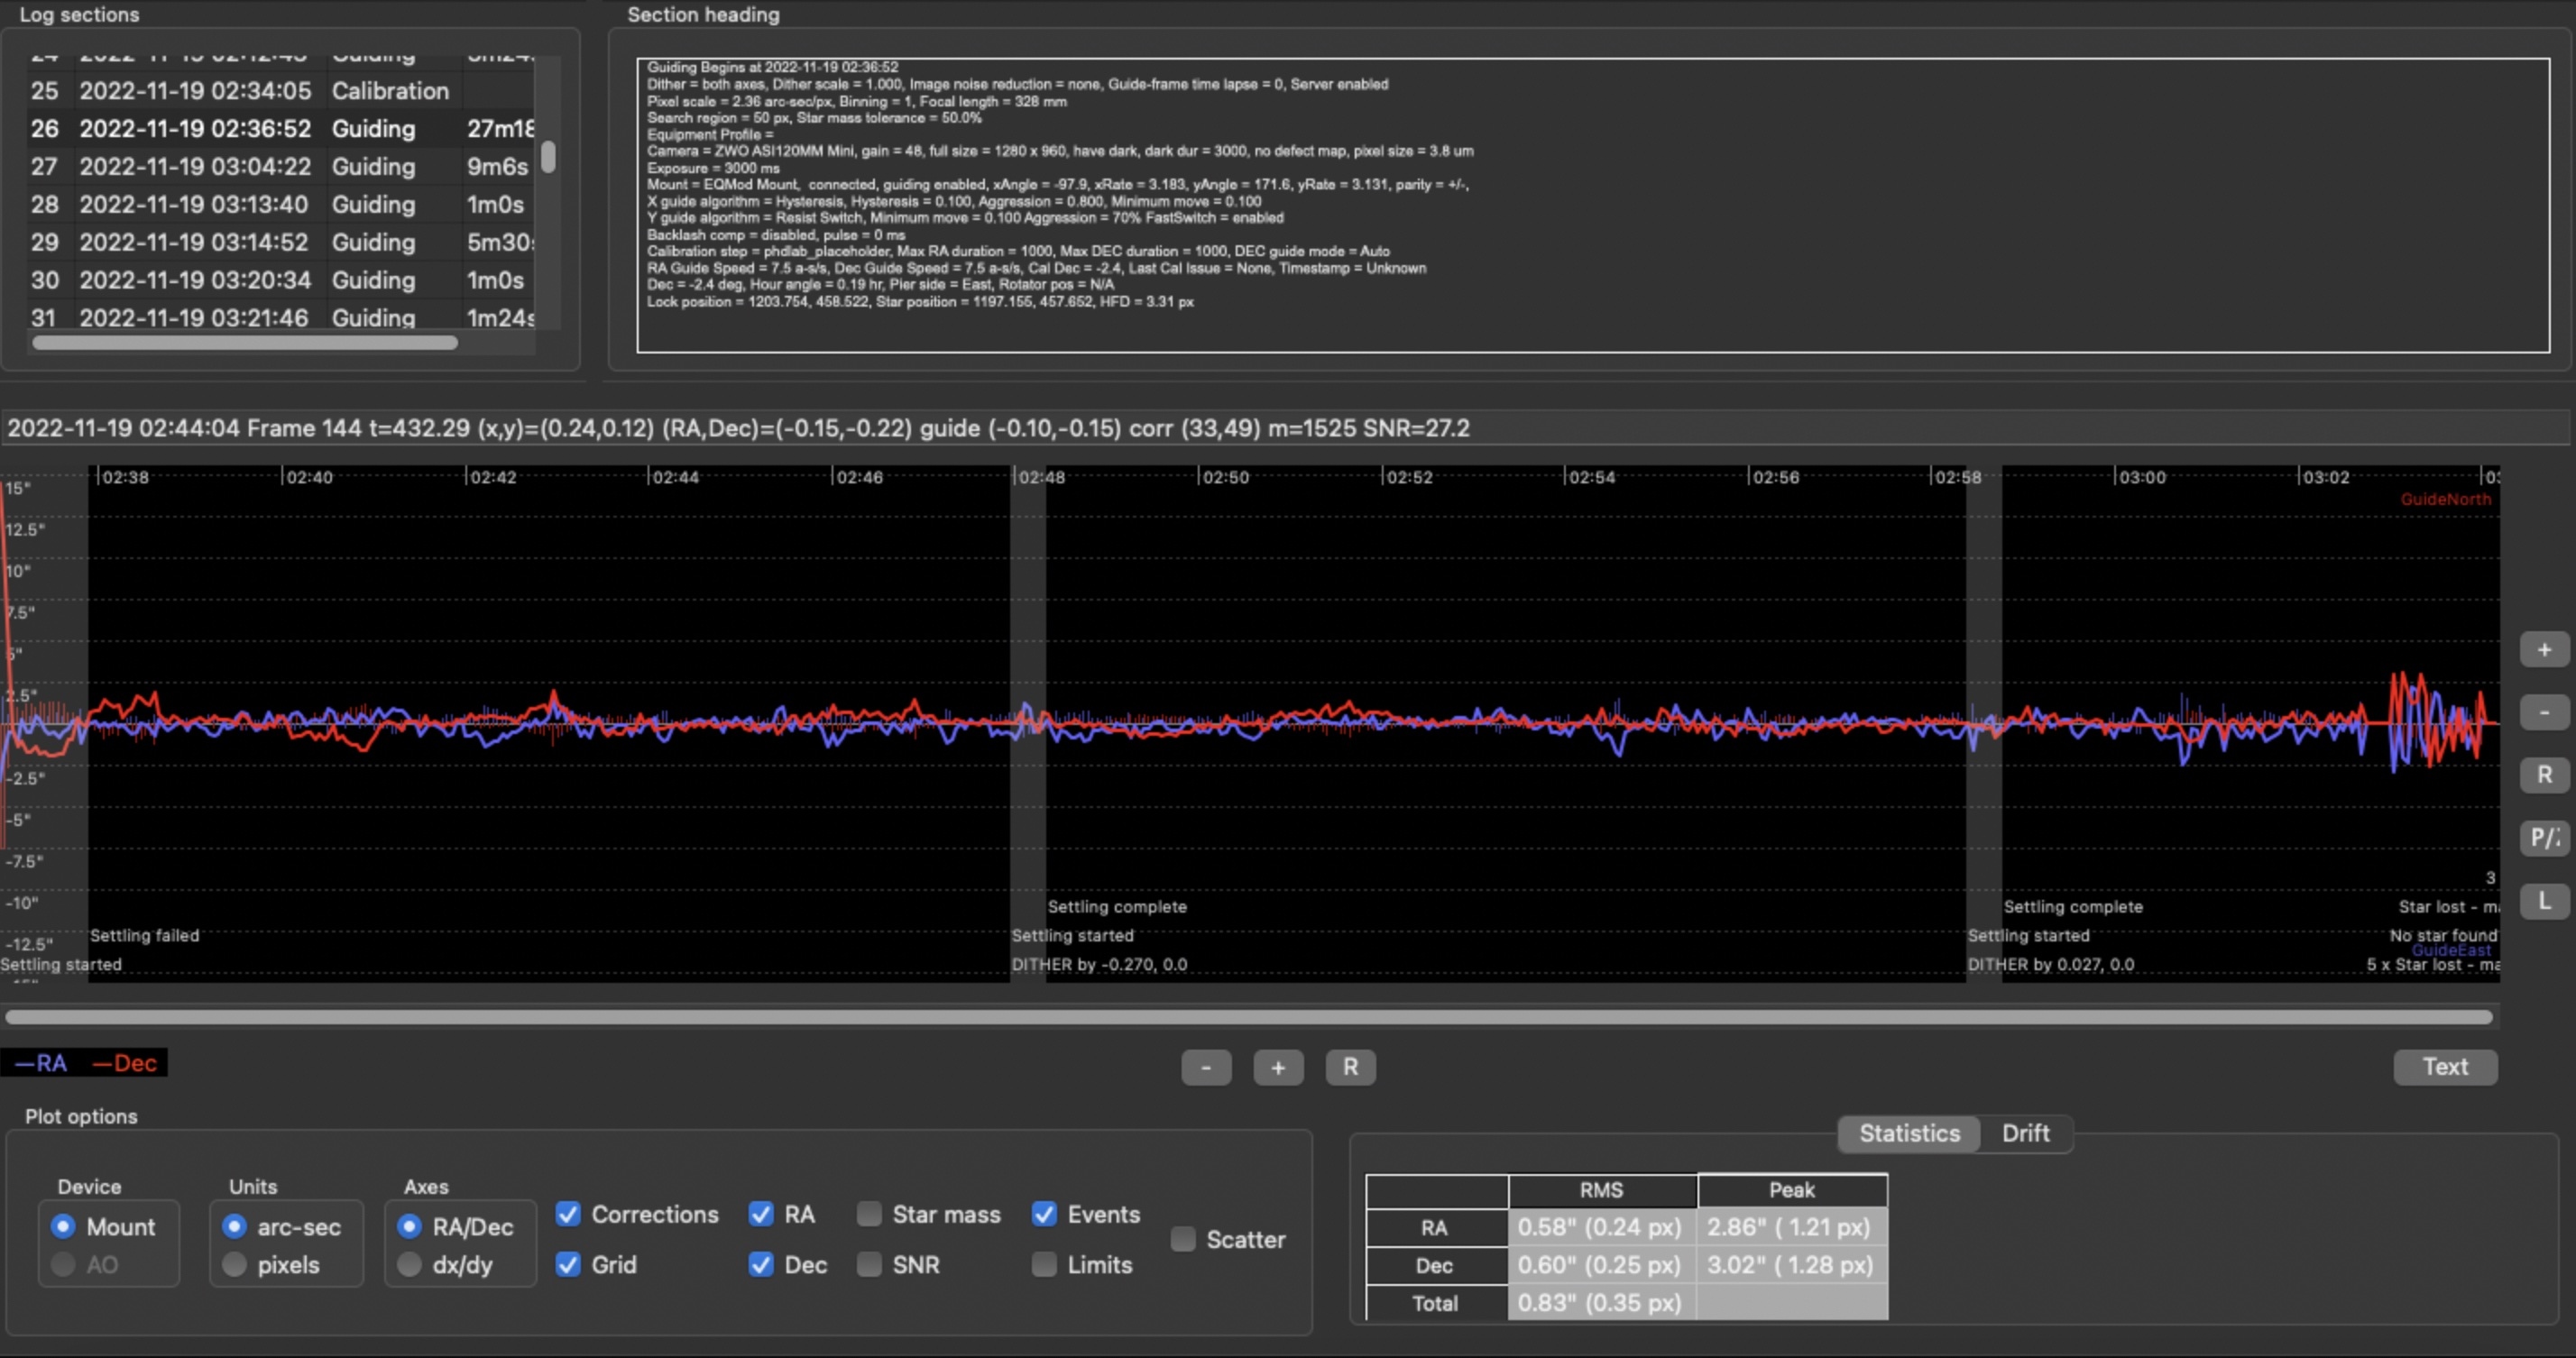Select the dx/dy axes option
Screen dimensions: 2576x1358
pyautogui.click(x=409, y=1264)
